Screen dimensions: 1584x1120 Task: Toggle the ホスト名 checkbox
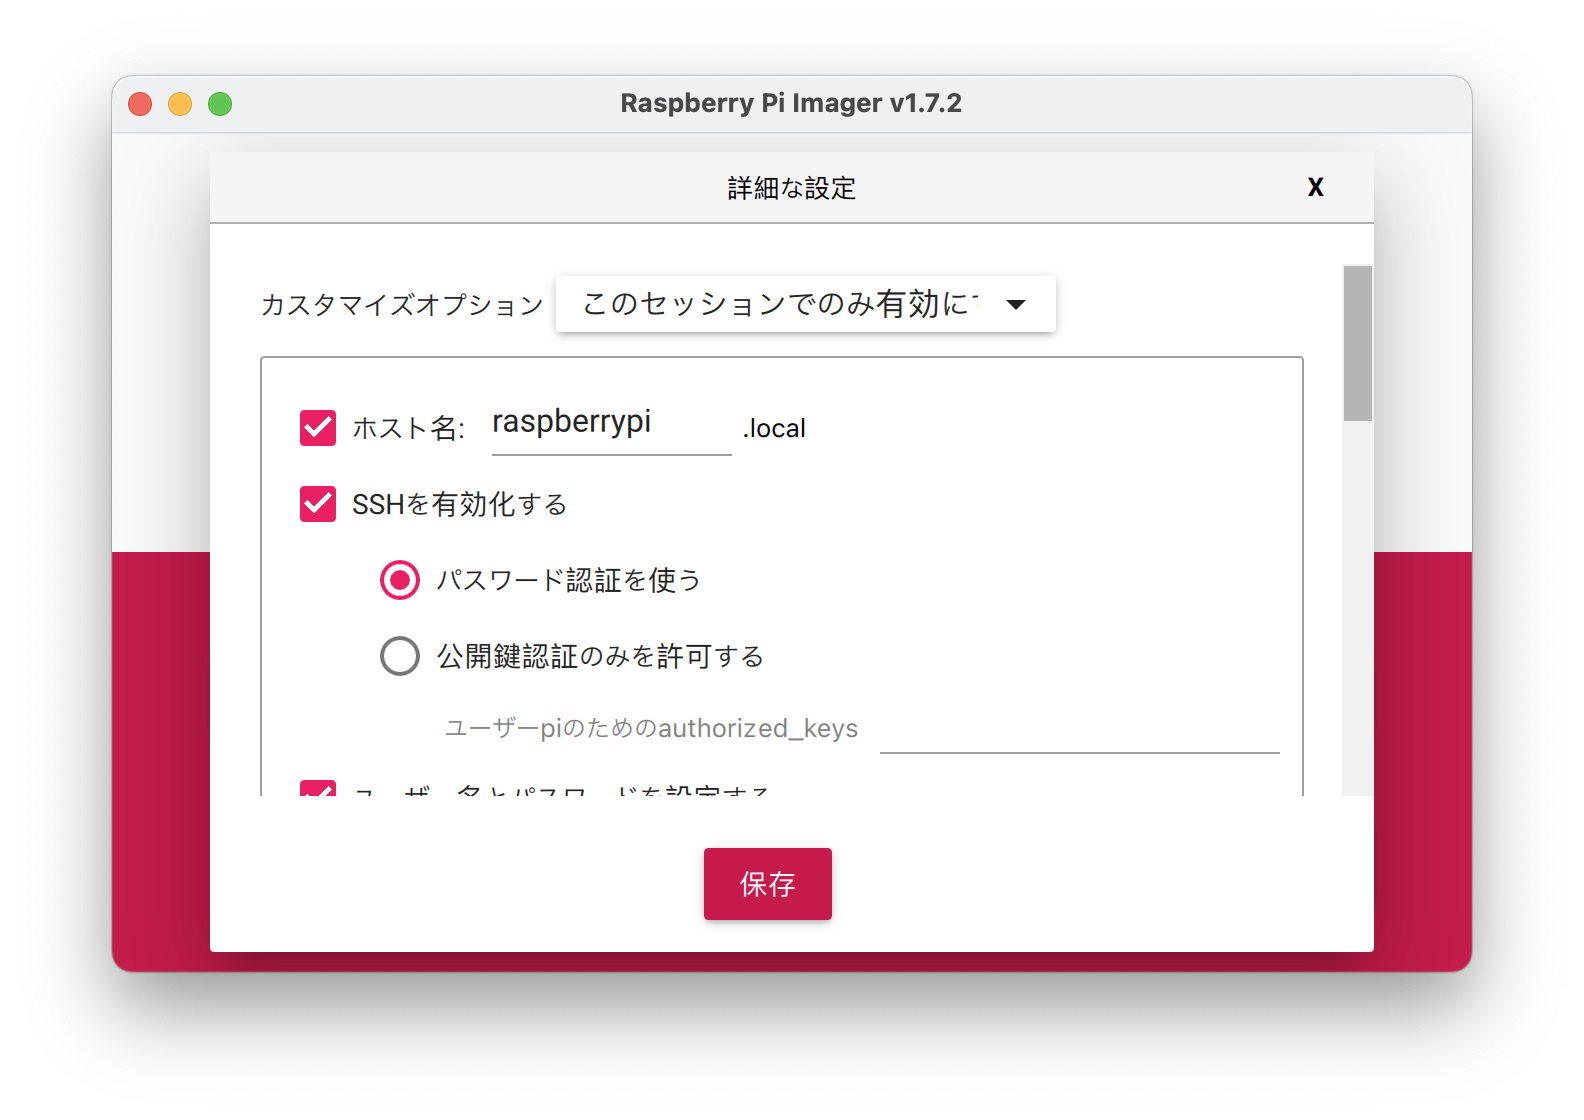pos(318,428)
